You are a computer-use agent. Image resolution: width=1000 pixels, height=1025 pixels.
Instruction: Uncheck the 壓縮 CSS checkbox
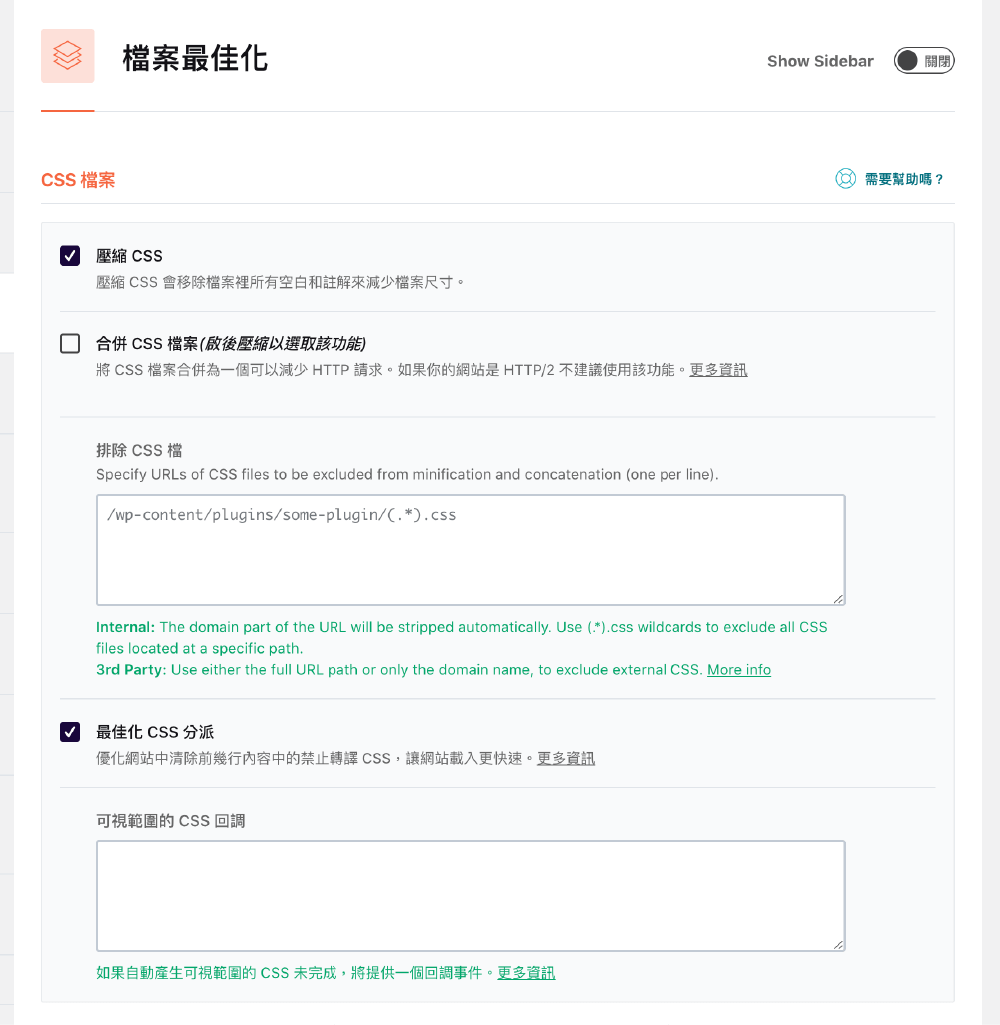[x=70, y=255]
